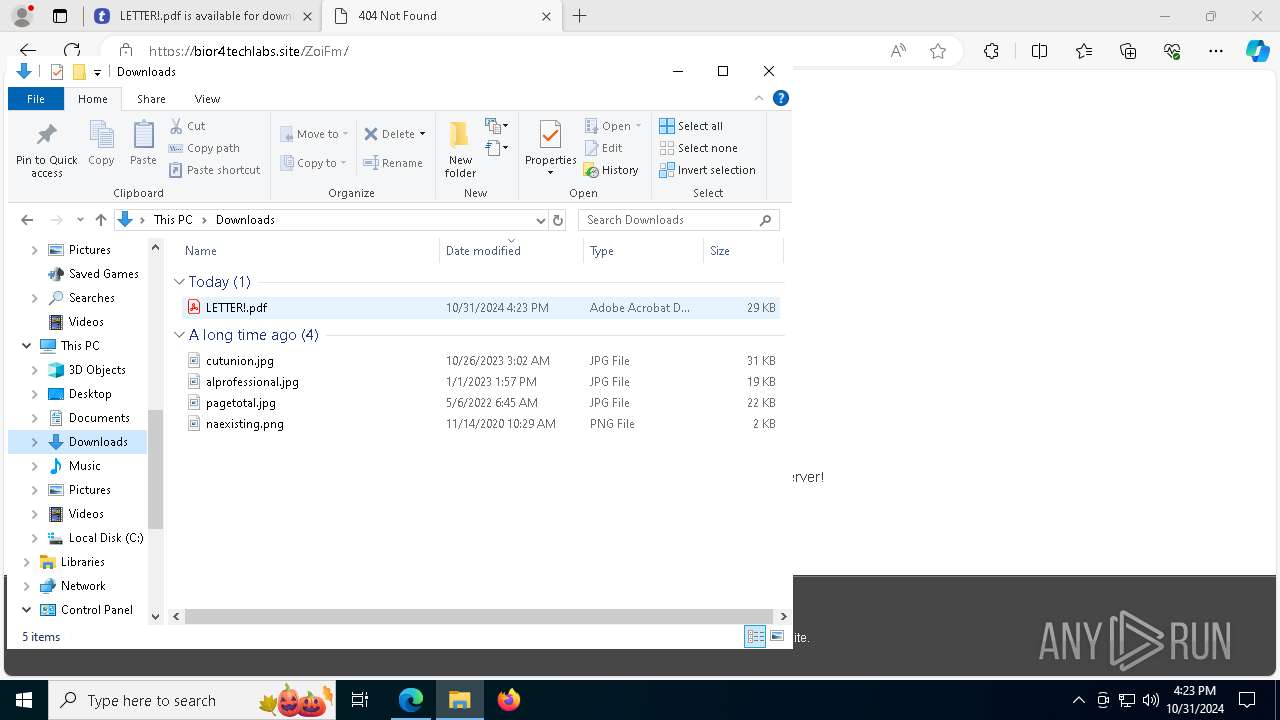Click Cut in the Clipboard group

click(x=187, y=126)
